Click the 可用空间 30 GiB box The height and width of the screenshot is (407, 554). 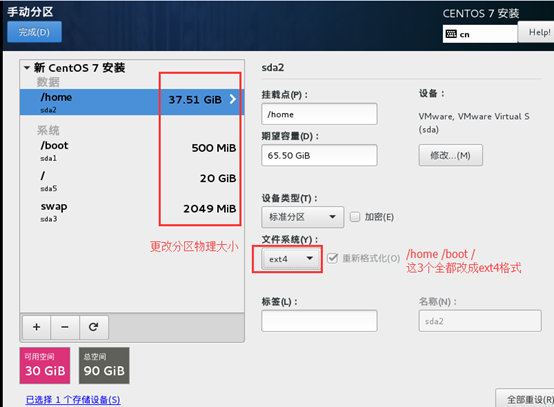(45, 365)
